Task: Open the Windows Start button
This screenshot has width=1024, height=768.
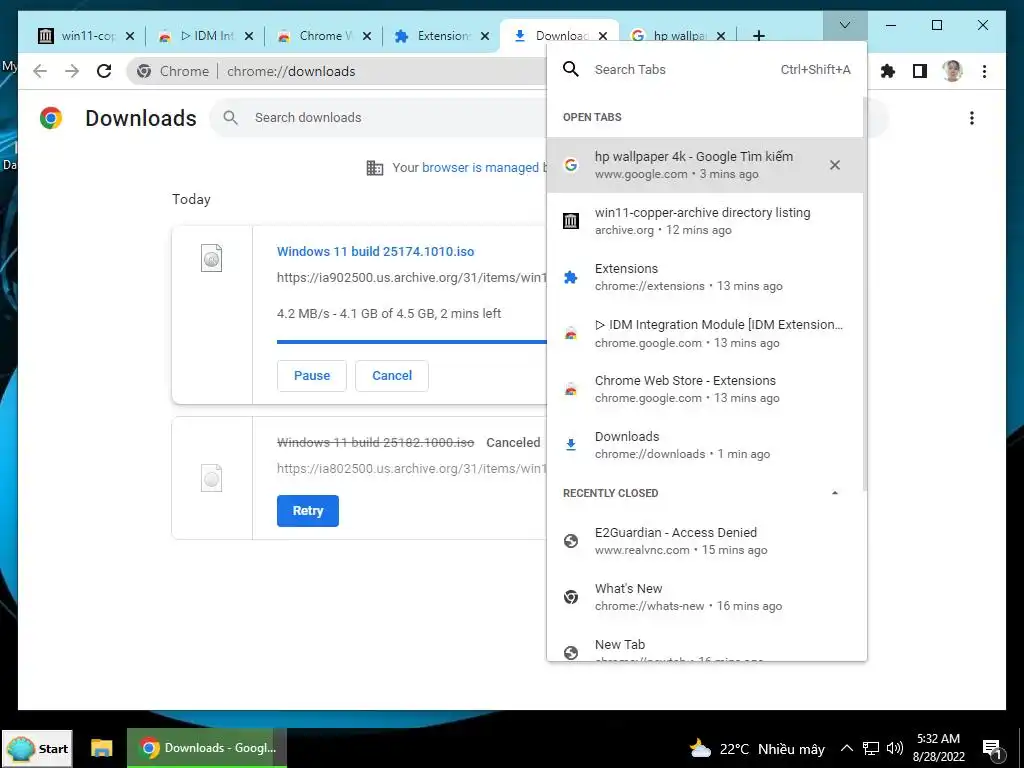Action: (x=37, y=748)
